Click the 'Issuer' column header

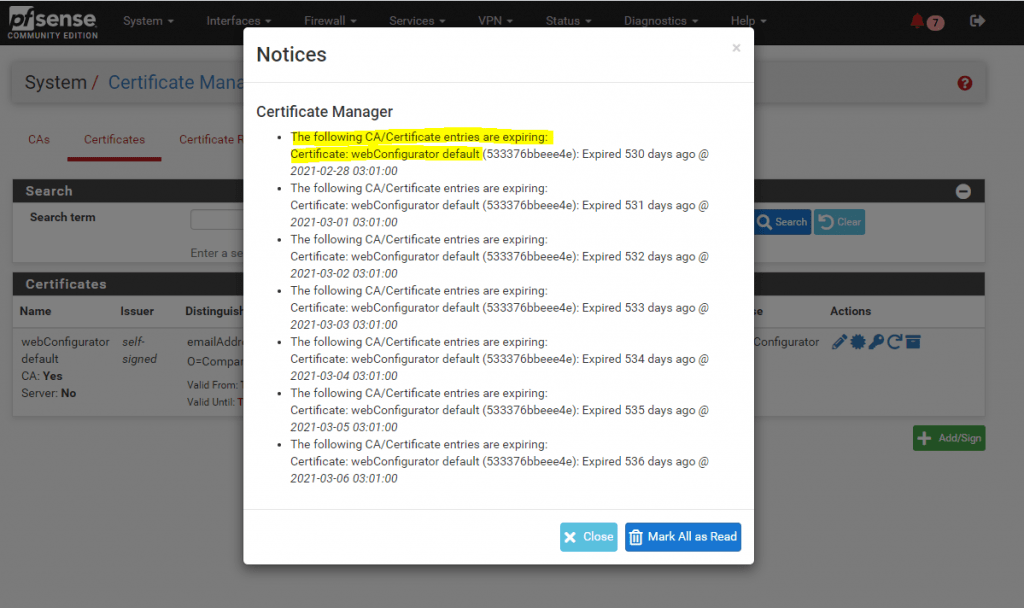tap(137, 312)
